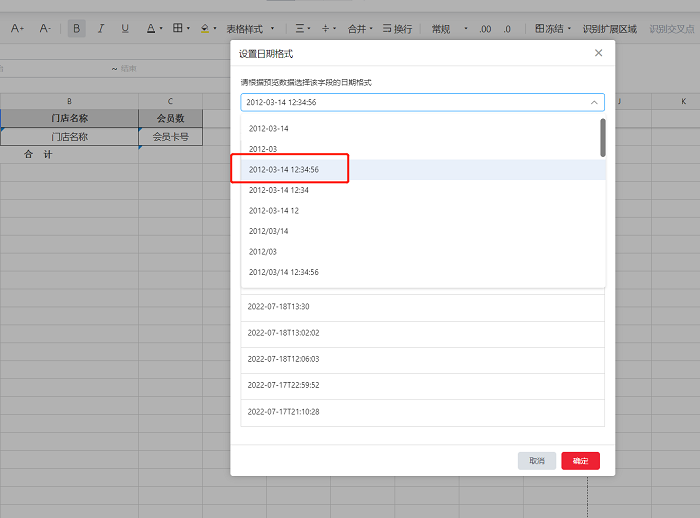
Task: Increase font size with A+ icon
Action: 17,29
